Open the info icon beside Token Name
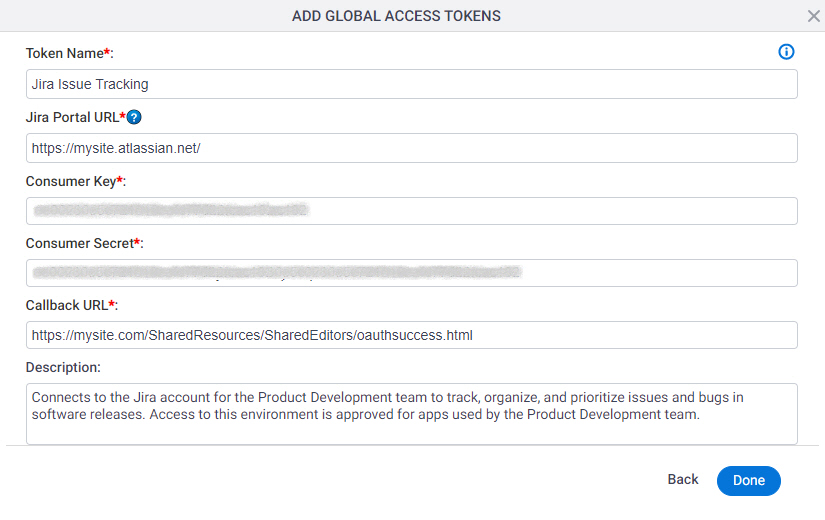825x520 pixels. [786, 52]
